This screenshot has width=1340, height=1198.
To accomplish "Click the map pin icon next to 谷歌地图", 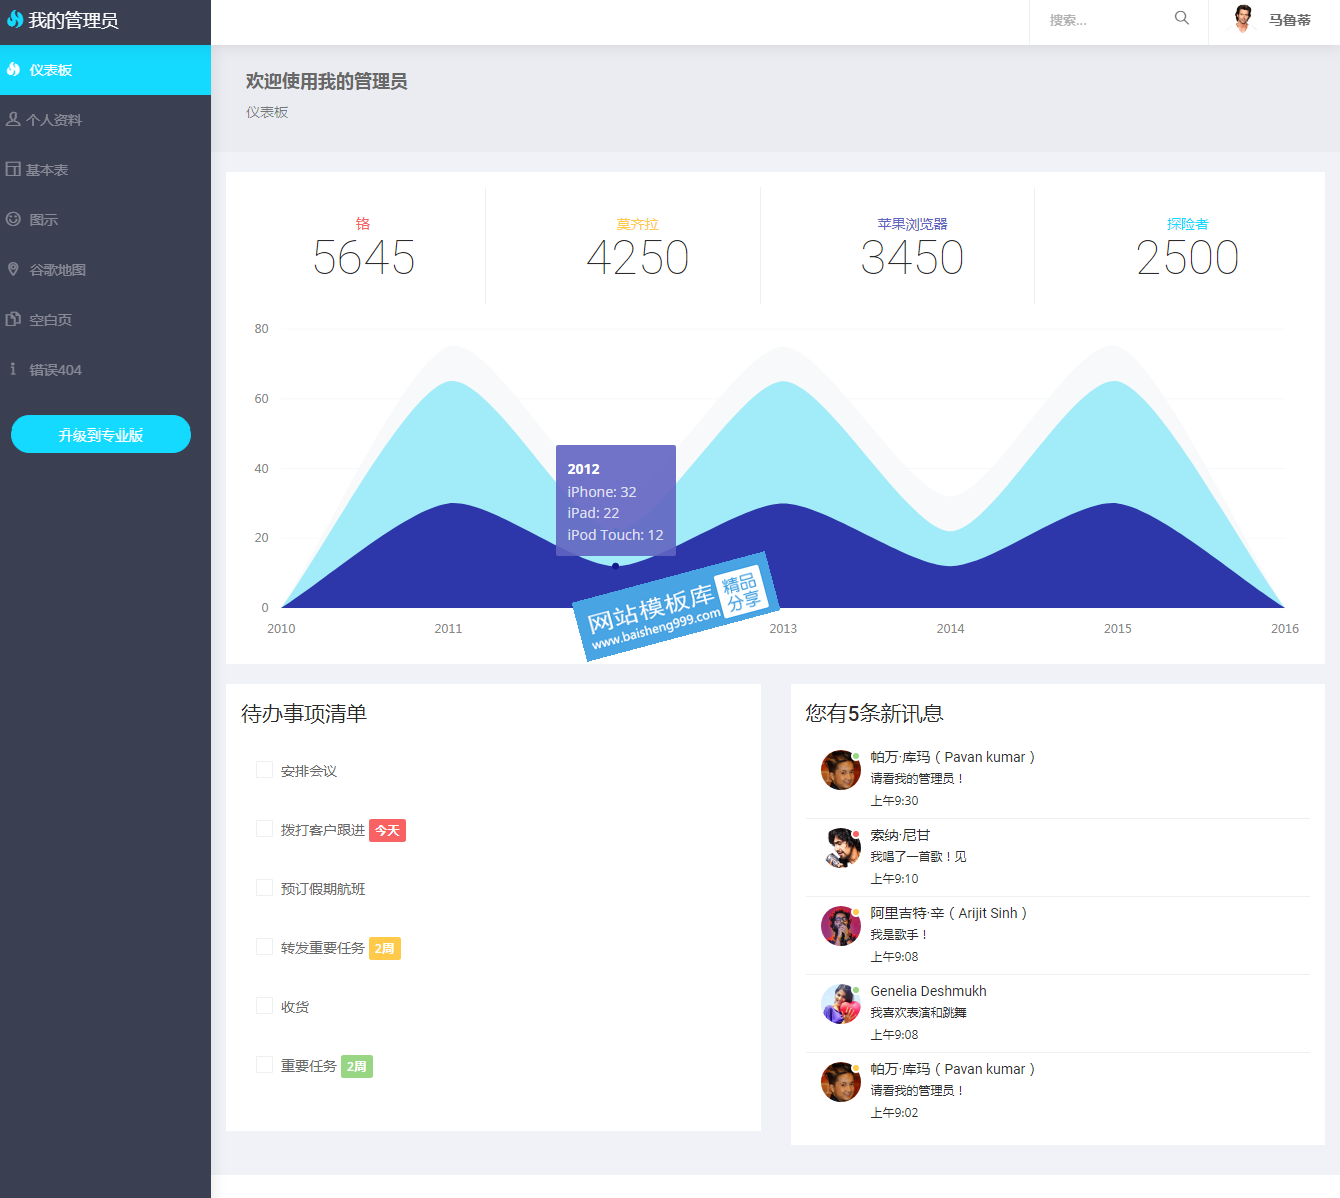I will (x=13, y=269).
